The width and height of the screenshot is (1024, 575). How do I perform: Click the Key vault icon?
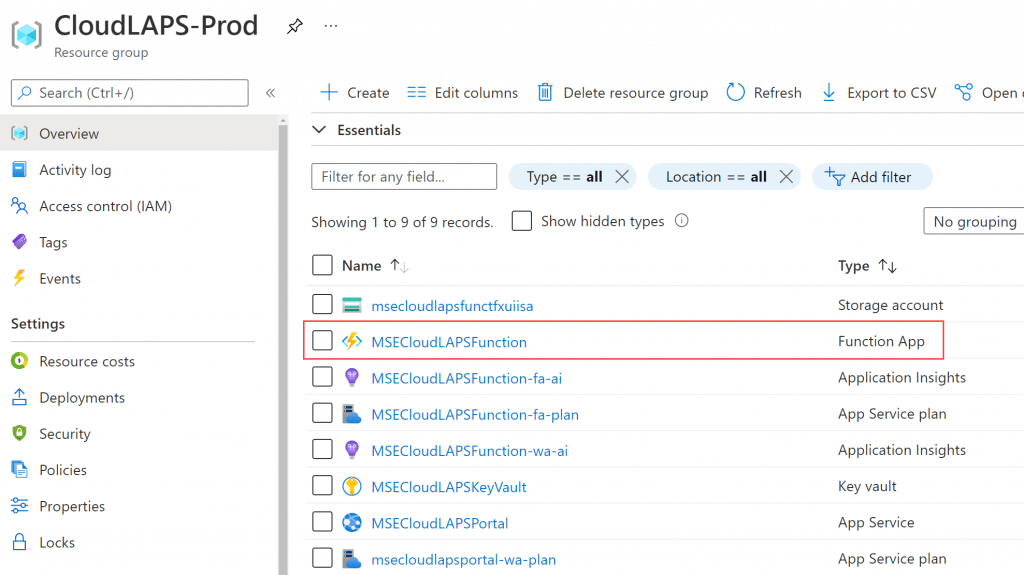tap(352, 486)
